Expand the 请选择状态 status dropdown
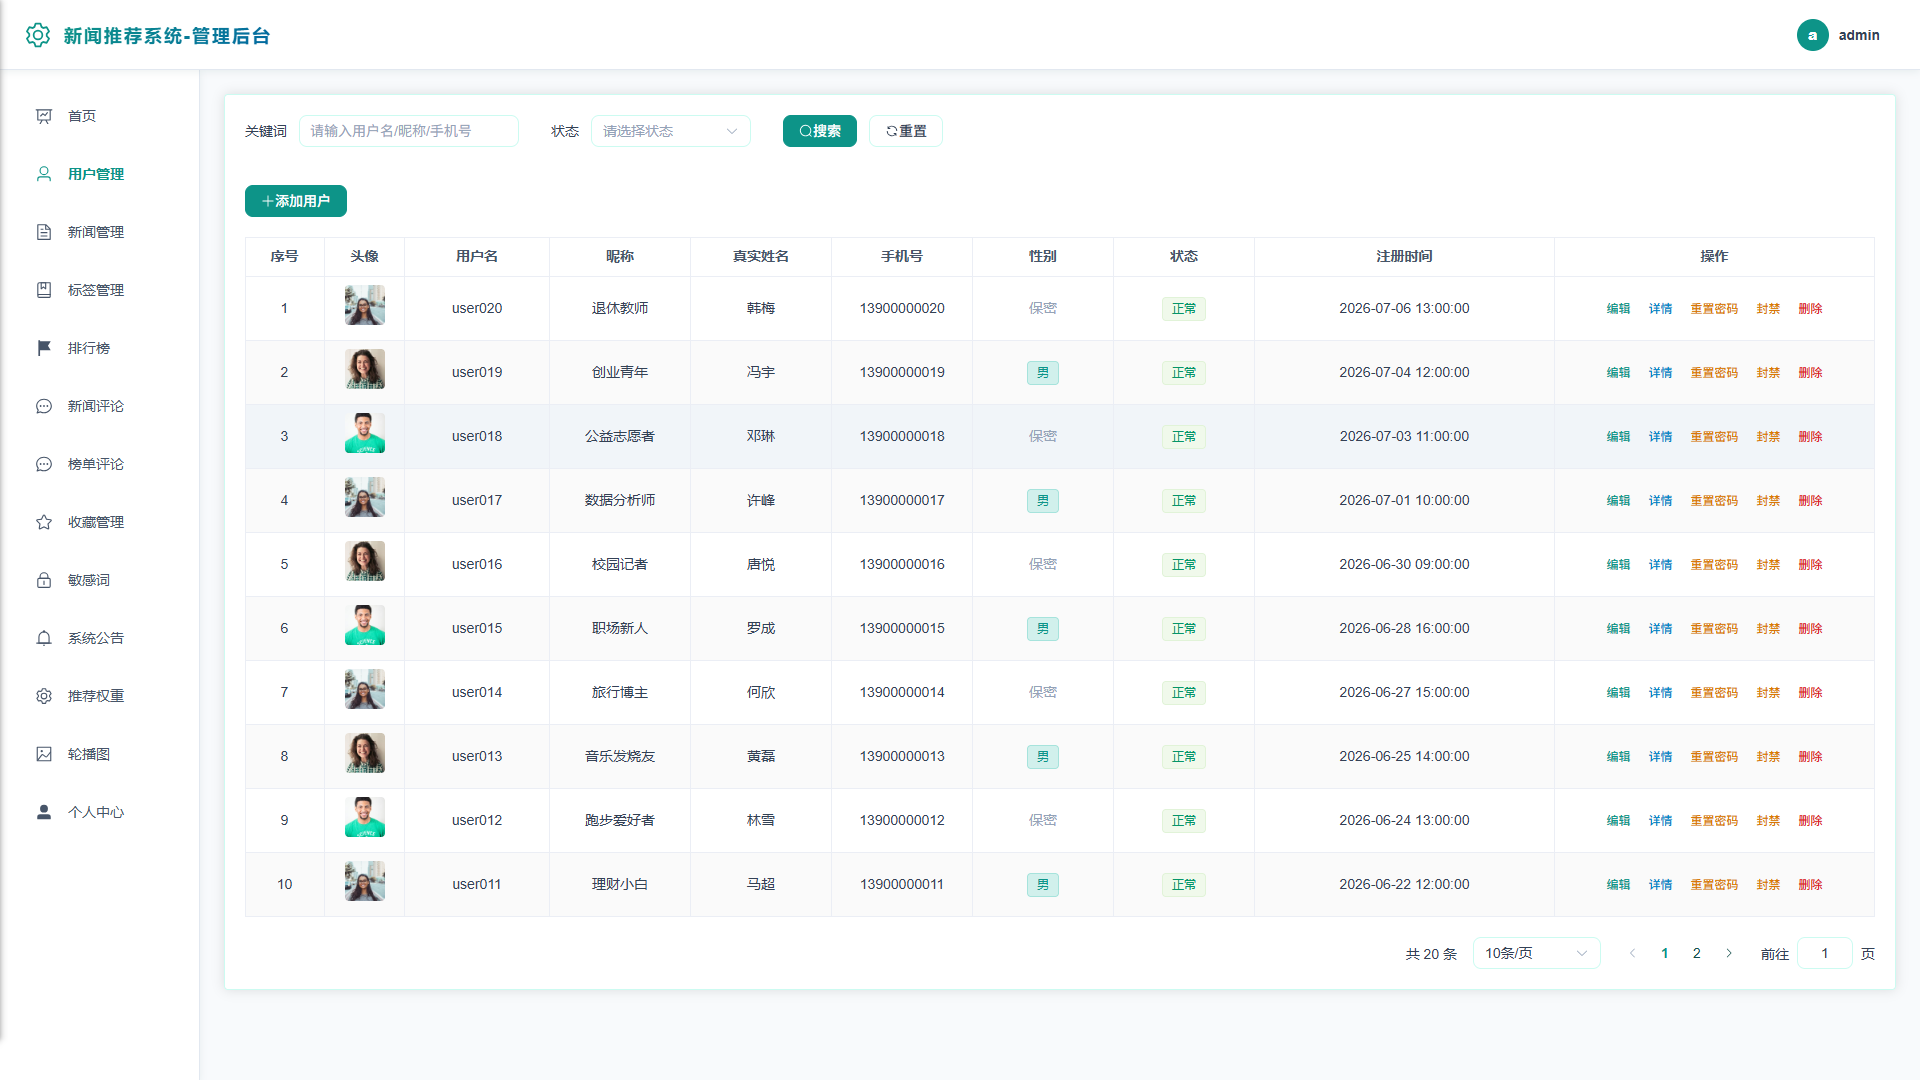Screen dimensions: 1920x1080 [x=671, y=131]
